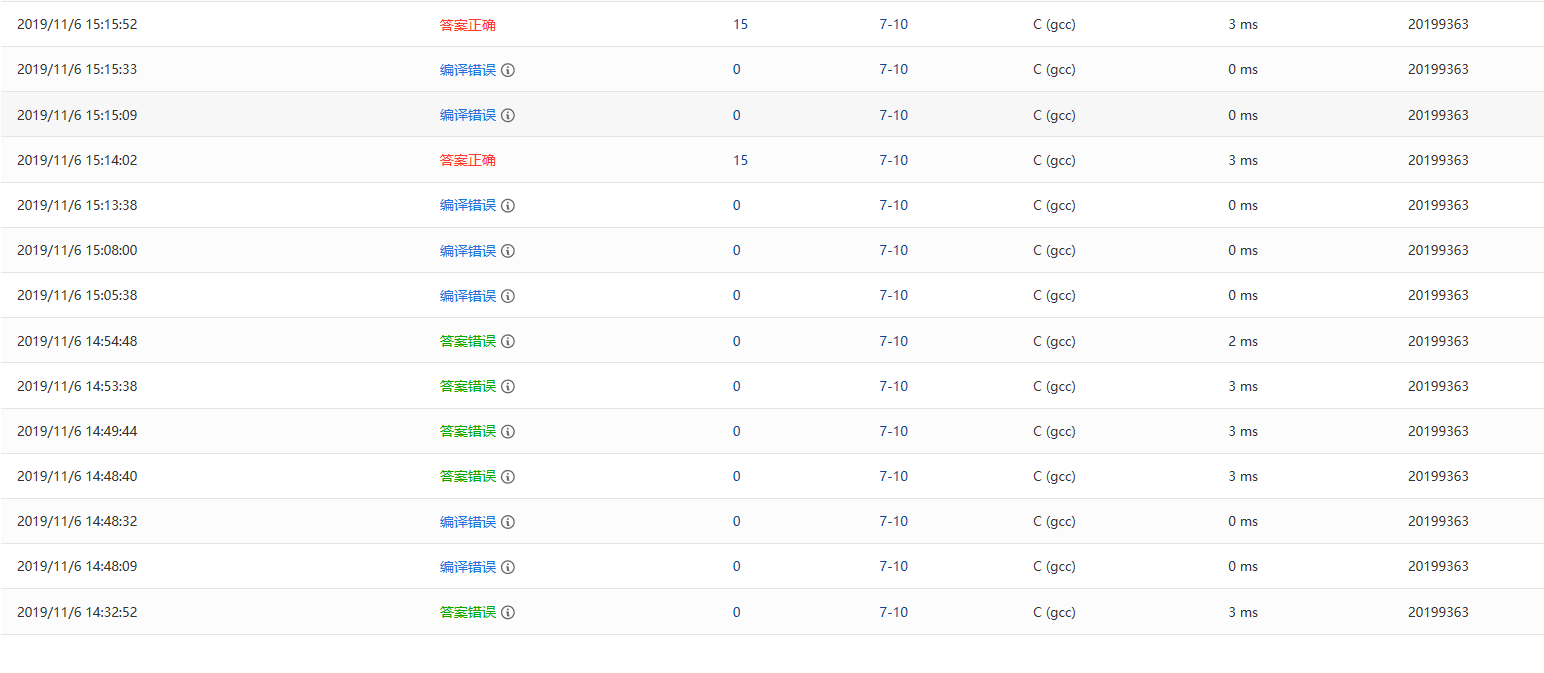Open info icon for 14:49:44 wrong answer
Image resolution: width=1544 pixels, height=673 pixels.
coord(508,431)
